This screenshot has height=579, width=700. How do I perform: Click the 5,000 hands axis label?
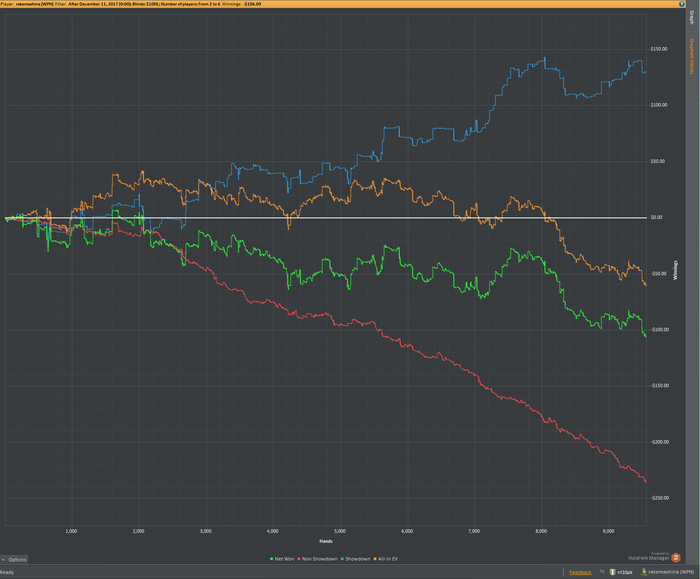pyautogui.click(x=340, y=531)
